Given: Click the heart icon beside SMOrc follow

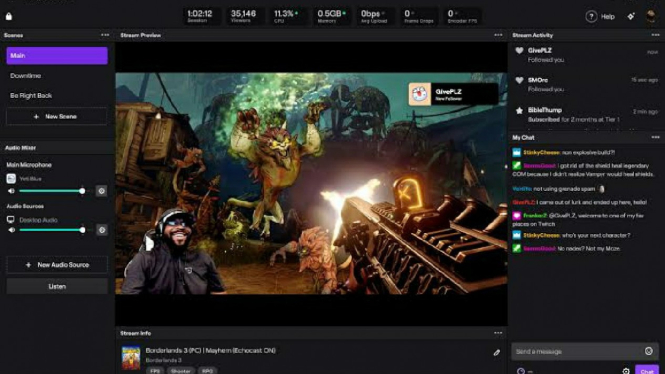Looking at the screenshot, I should click(x=519, y=80).
